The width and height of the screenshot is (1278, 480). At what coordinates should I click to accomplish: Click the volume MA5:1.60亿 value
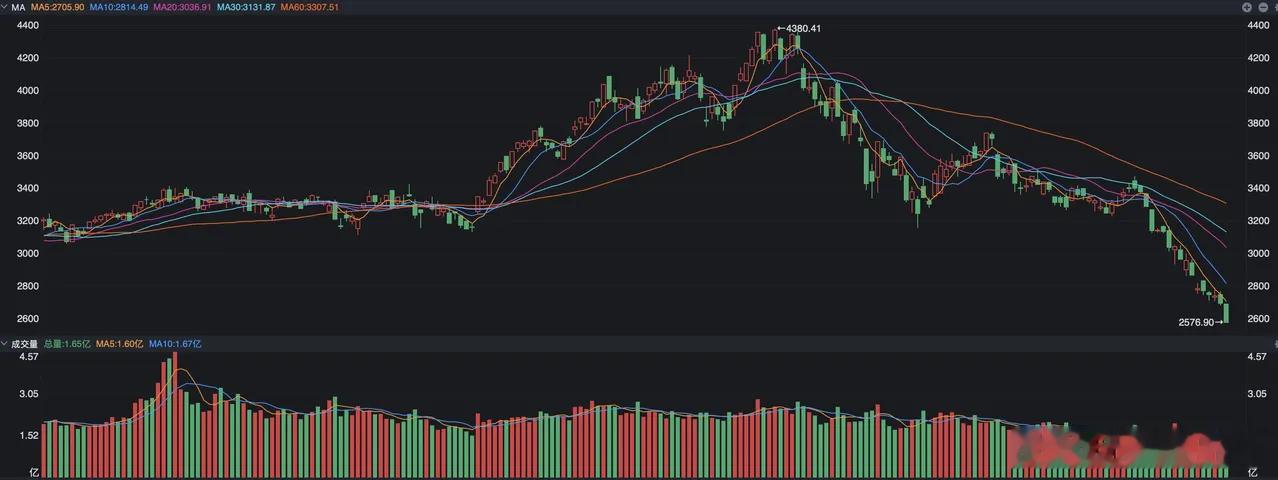coord(120,344)
